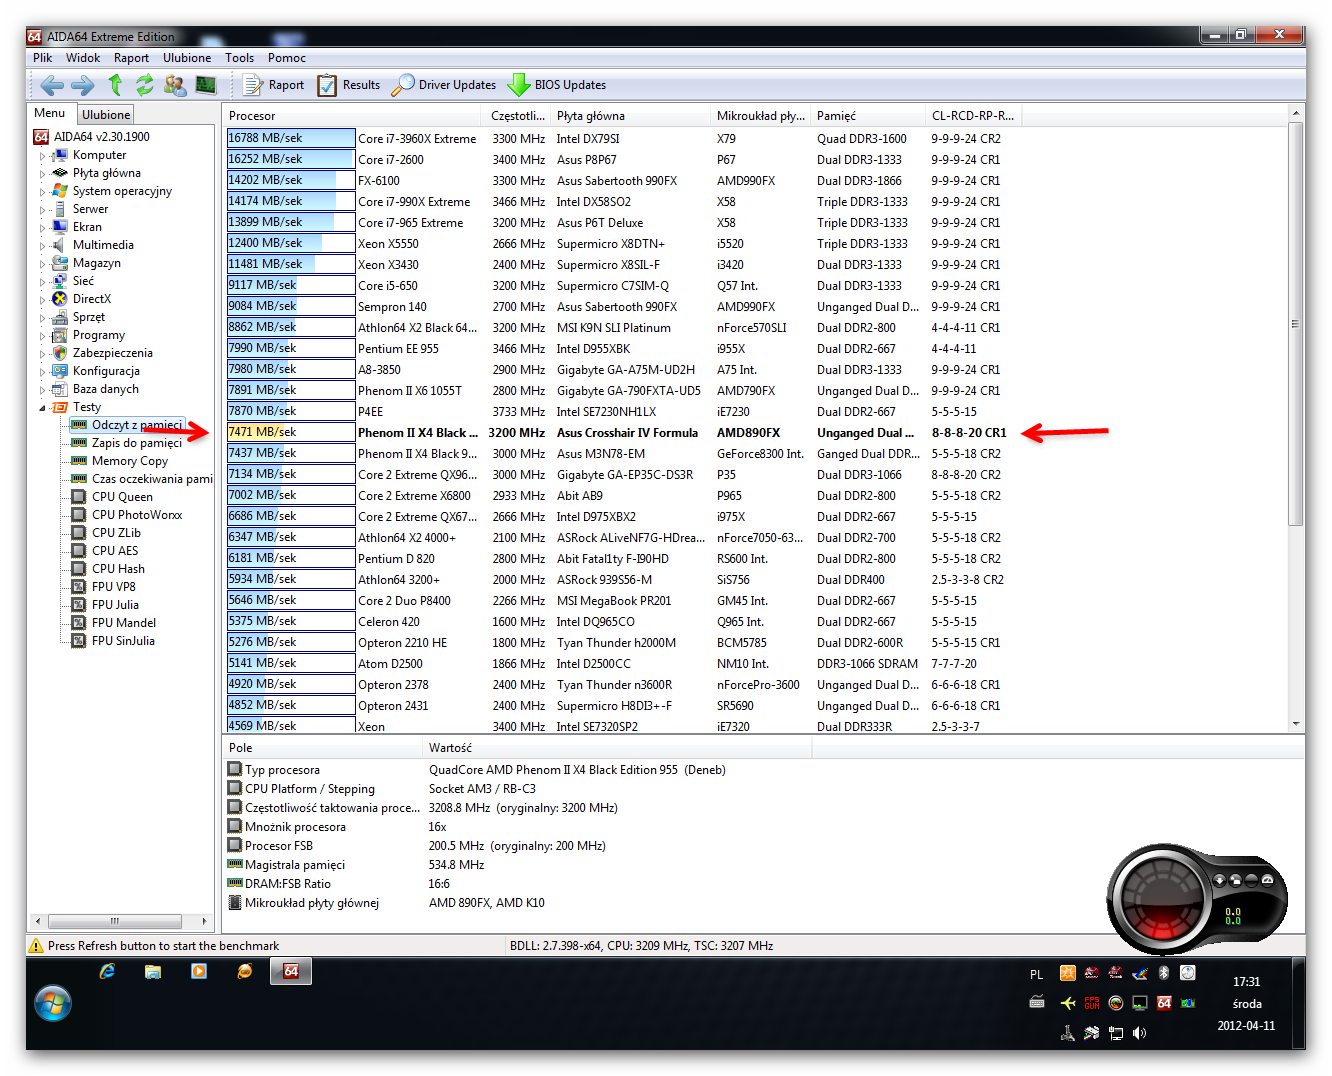Switch to the Ulubione tab

[106, 115]
